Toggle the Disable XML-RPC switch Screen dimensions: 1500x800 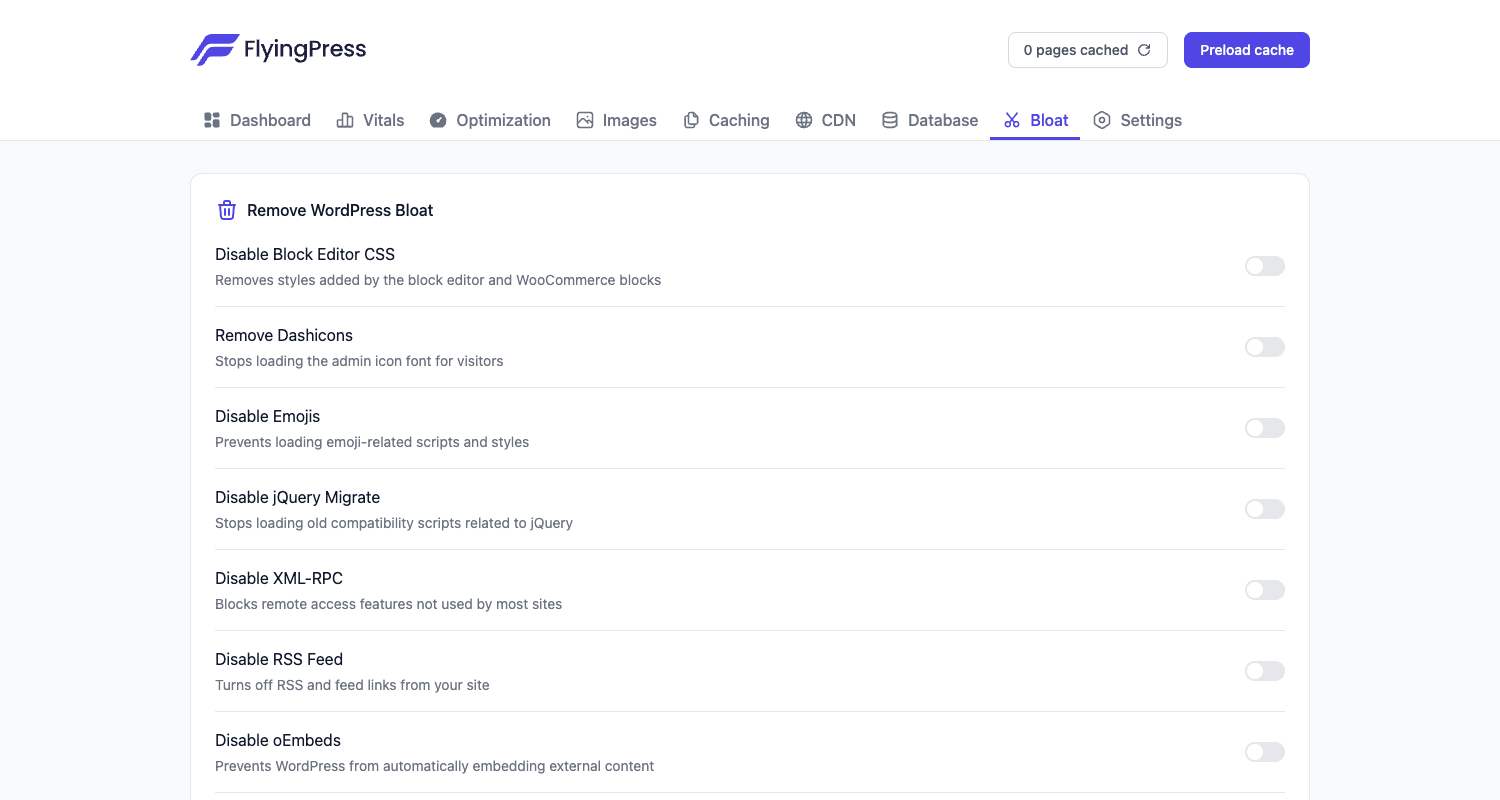point(1264,590)
